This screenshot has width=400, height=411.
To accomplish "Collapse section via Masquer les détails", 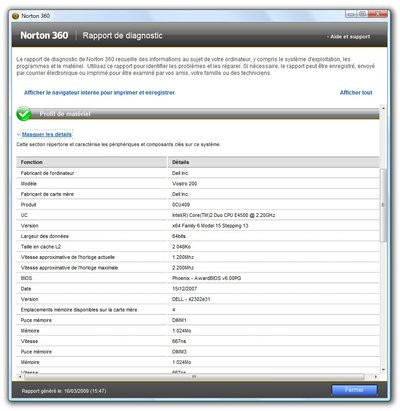I will [47, 134].
